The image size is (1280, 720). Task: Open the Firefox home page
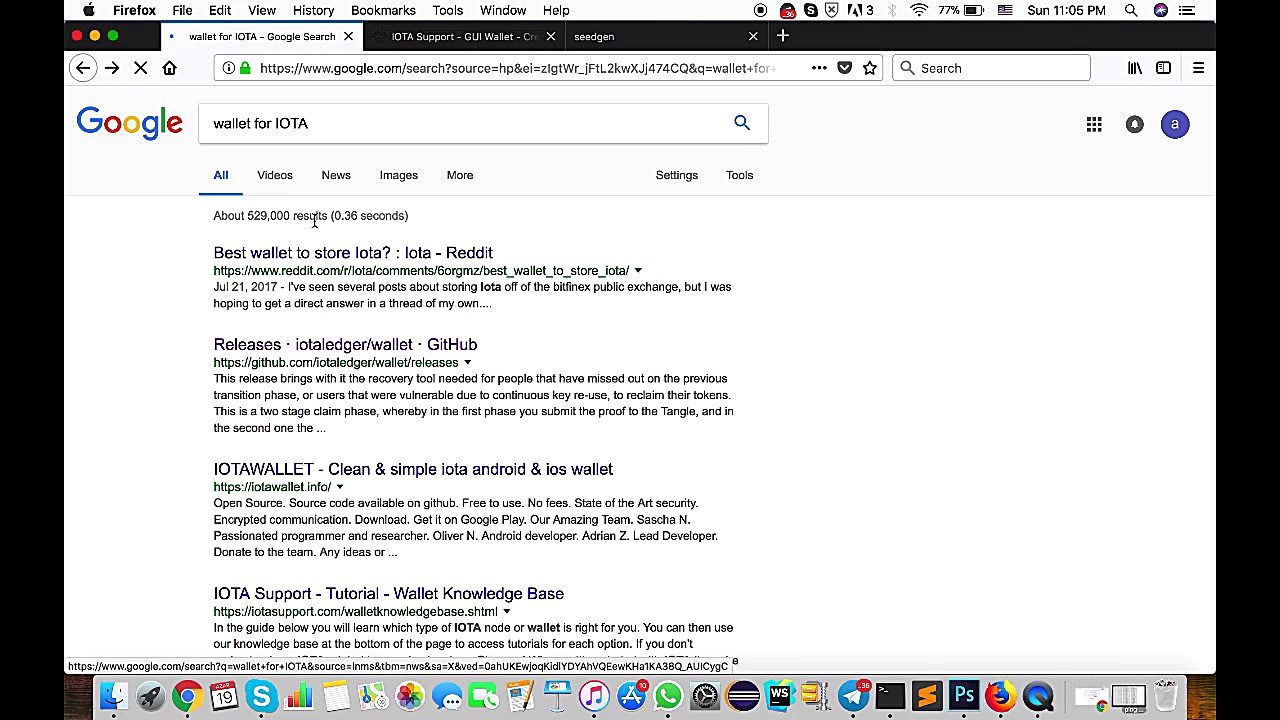tap(169, 68)
